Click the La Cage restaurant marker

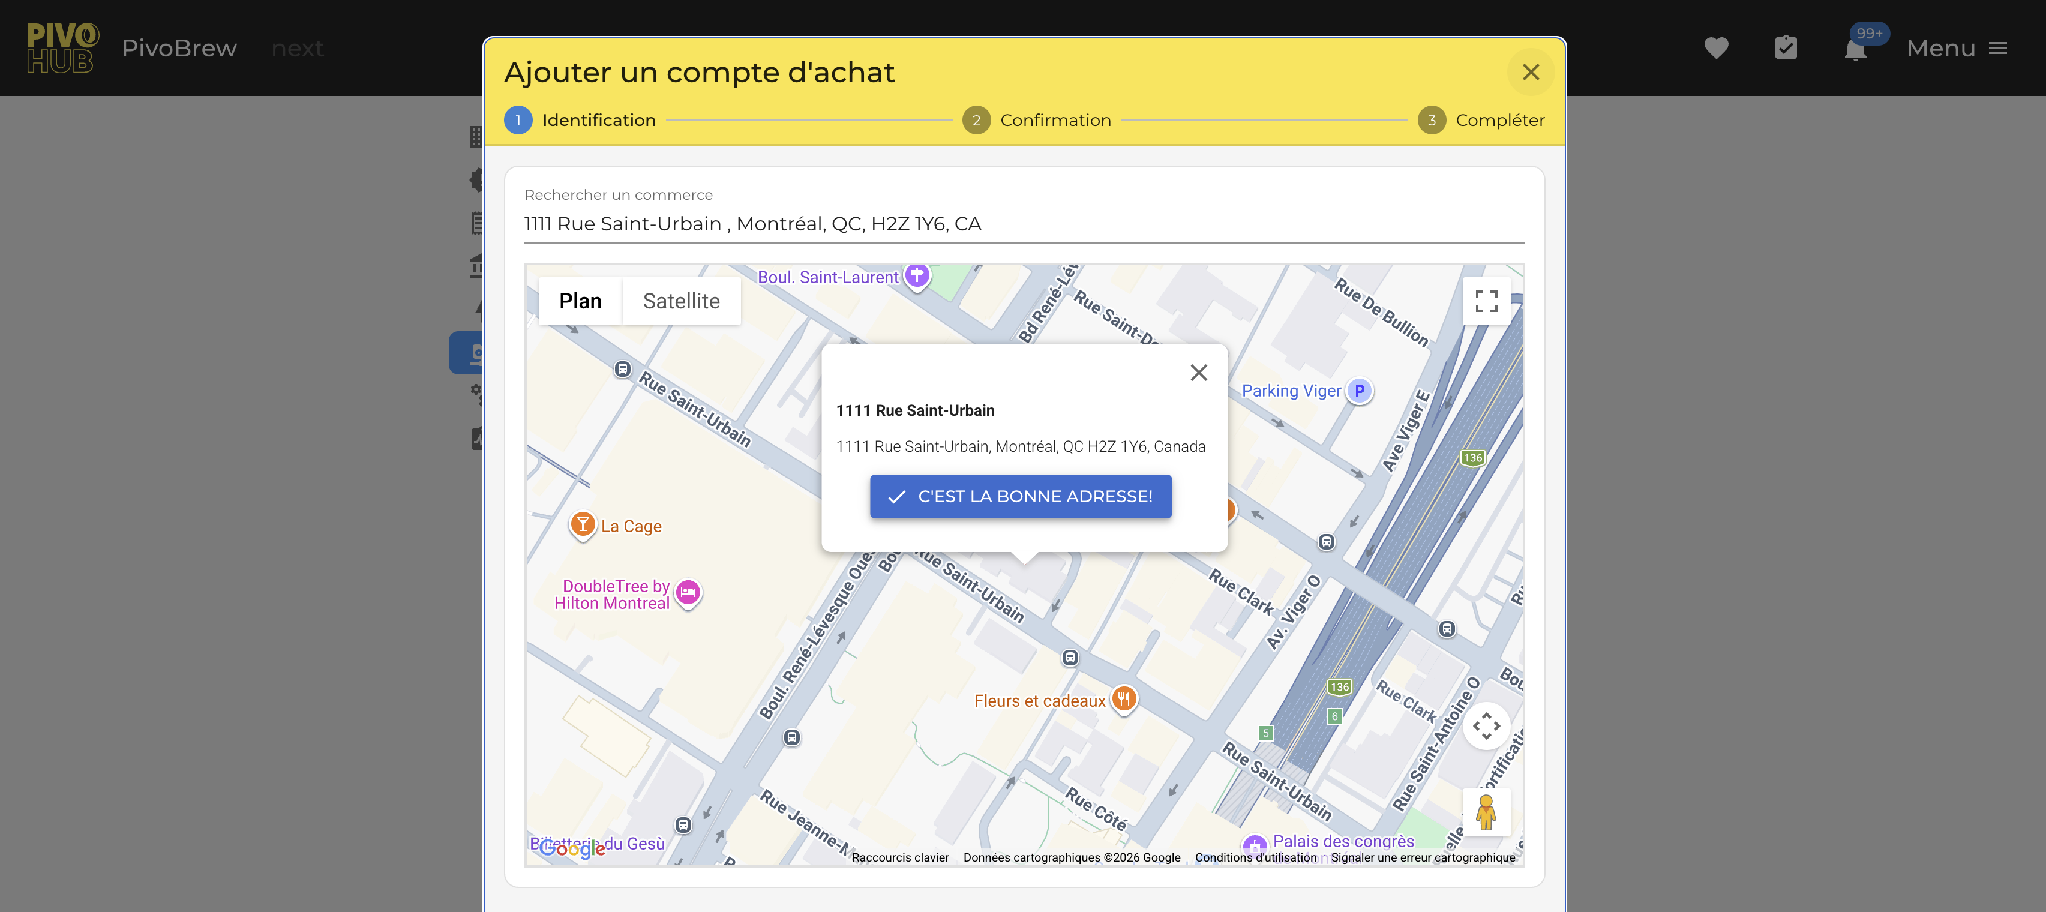tap(582, 525)
